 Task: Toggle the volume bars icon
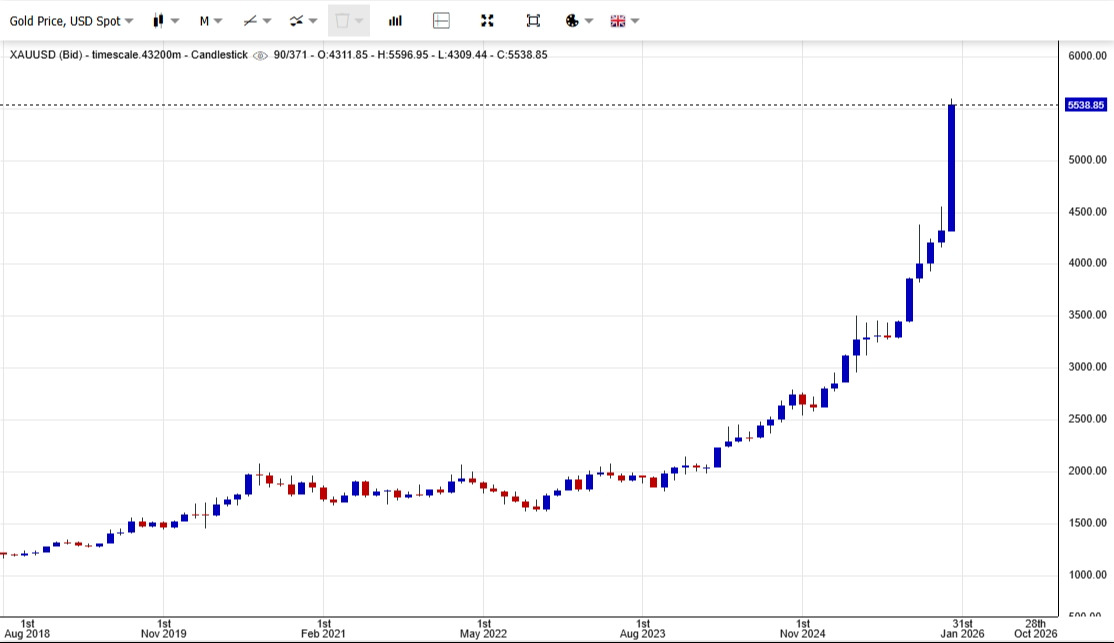[395, 20]
